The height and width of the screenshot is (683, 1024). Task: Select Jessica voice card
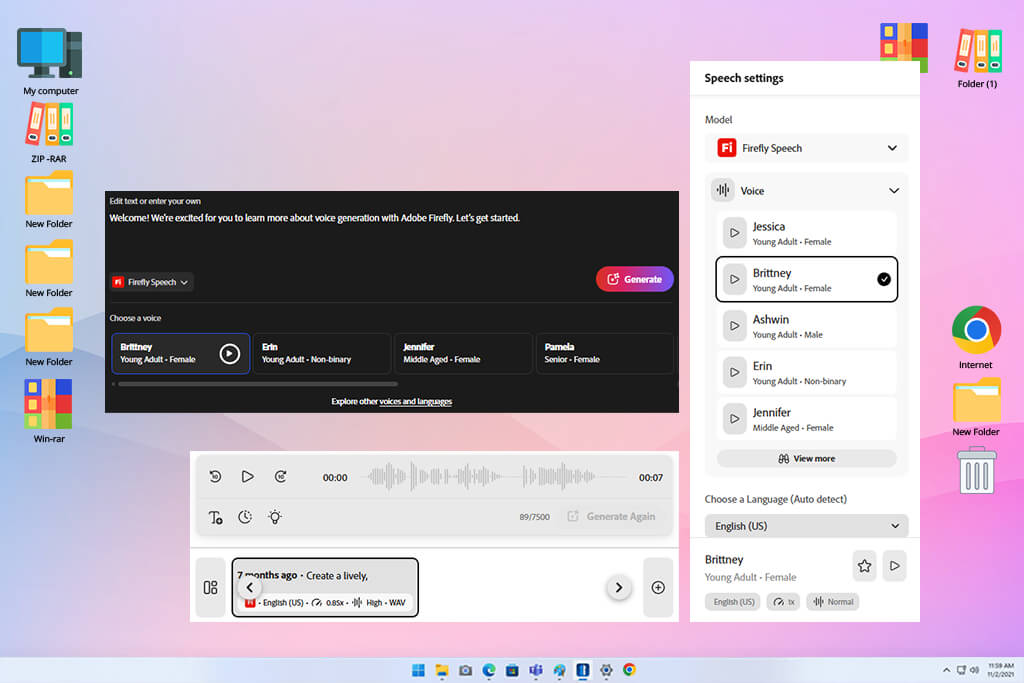pos(807,233)
